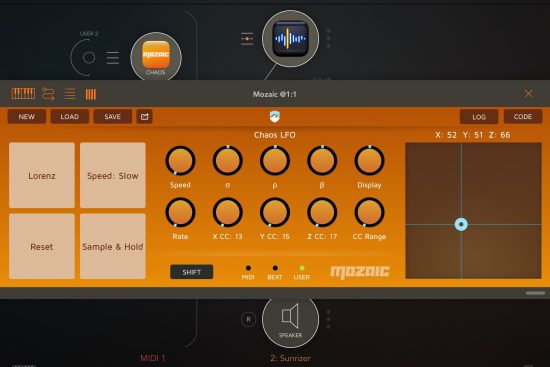This screenshot has height=367, width=550.
Task: Toggle the R record button near Speaker
Action: click(x=248, y=320)
